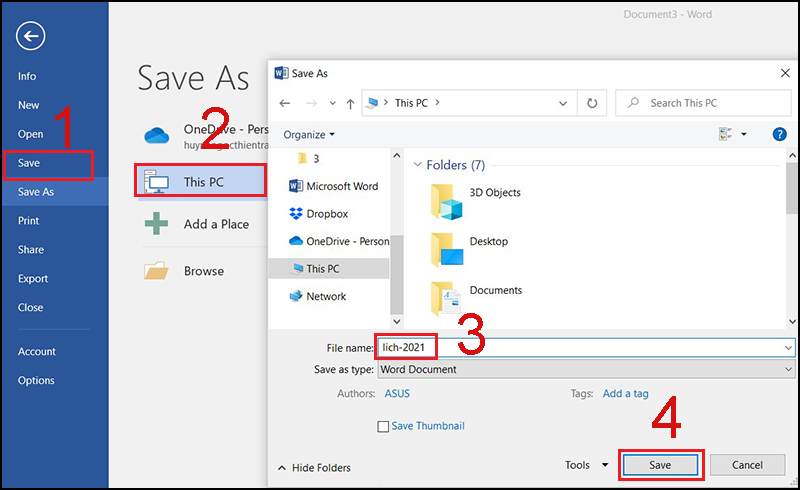Click the Save button in dialog
This screenshot has width=800, height=490.
660,465
